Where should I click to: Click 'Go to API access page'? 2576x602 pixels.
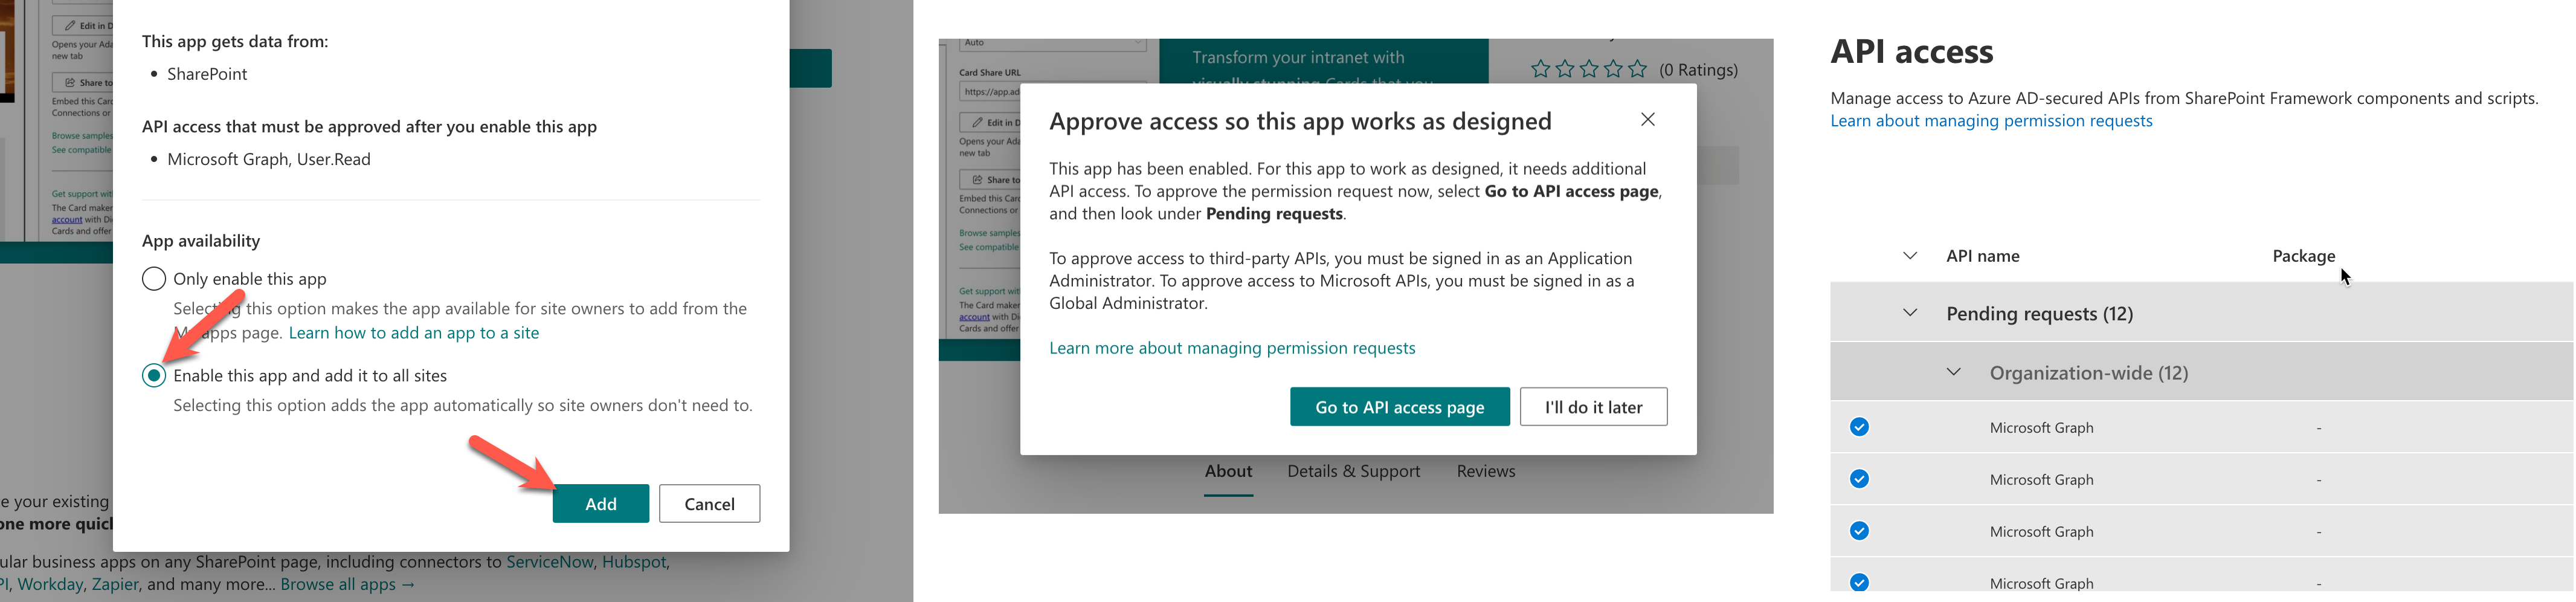[x=1400, y=407]
